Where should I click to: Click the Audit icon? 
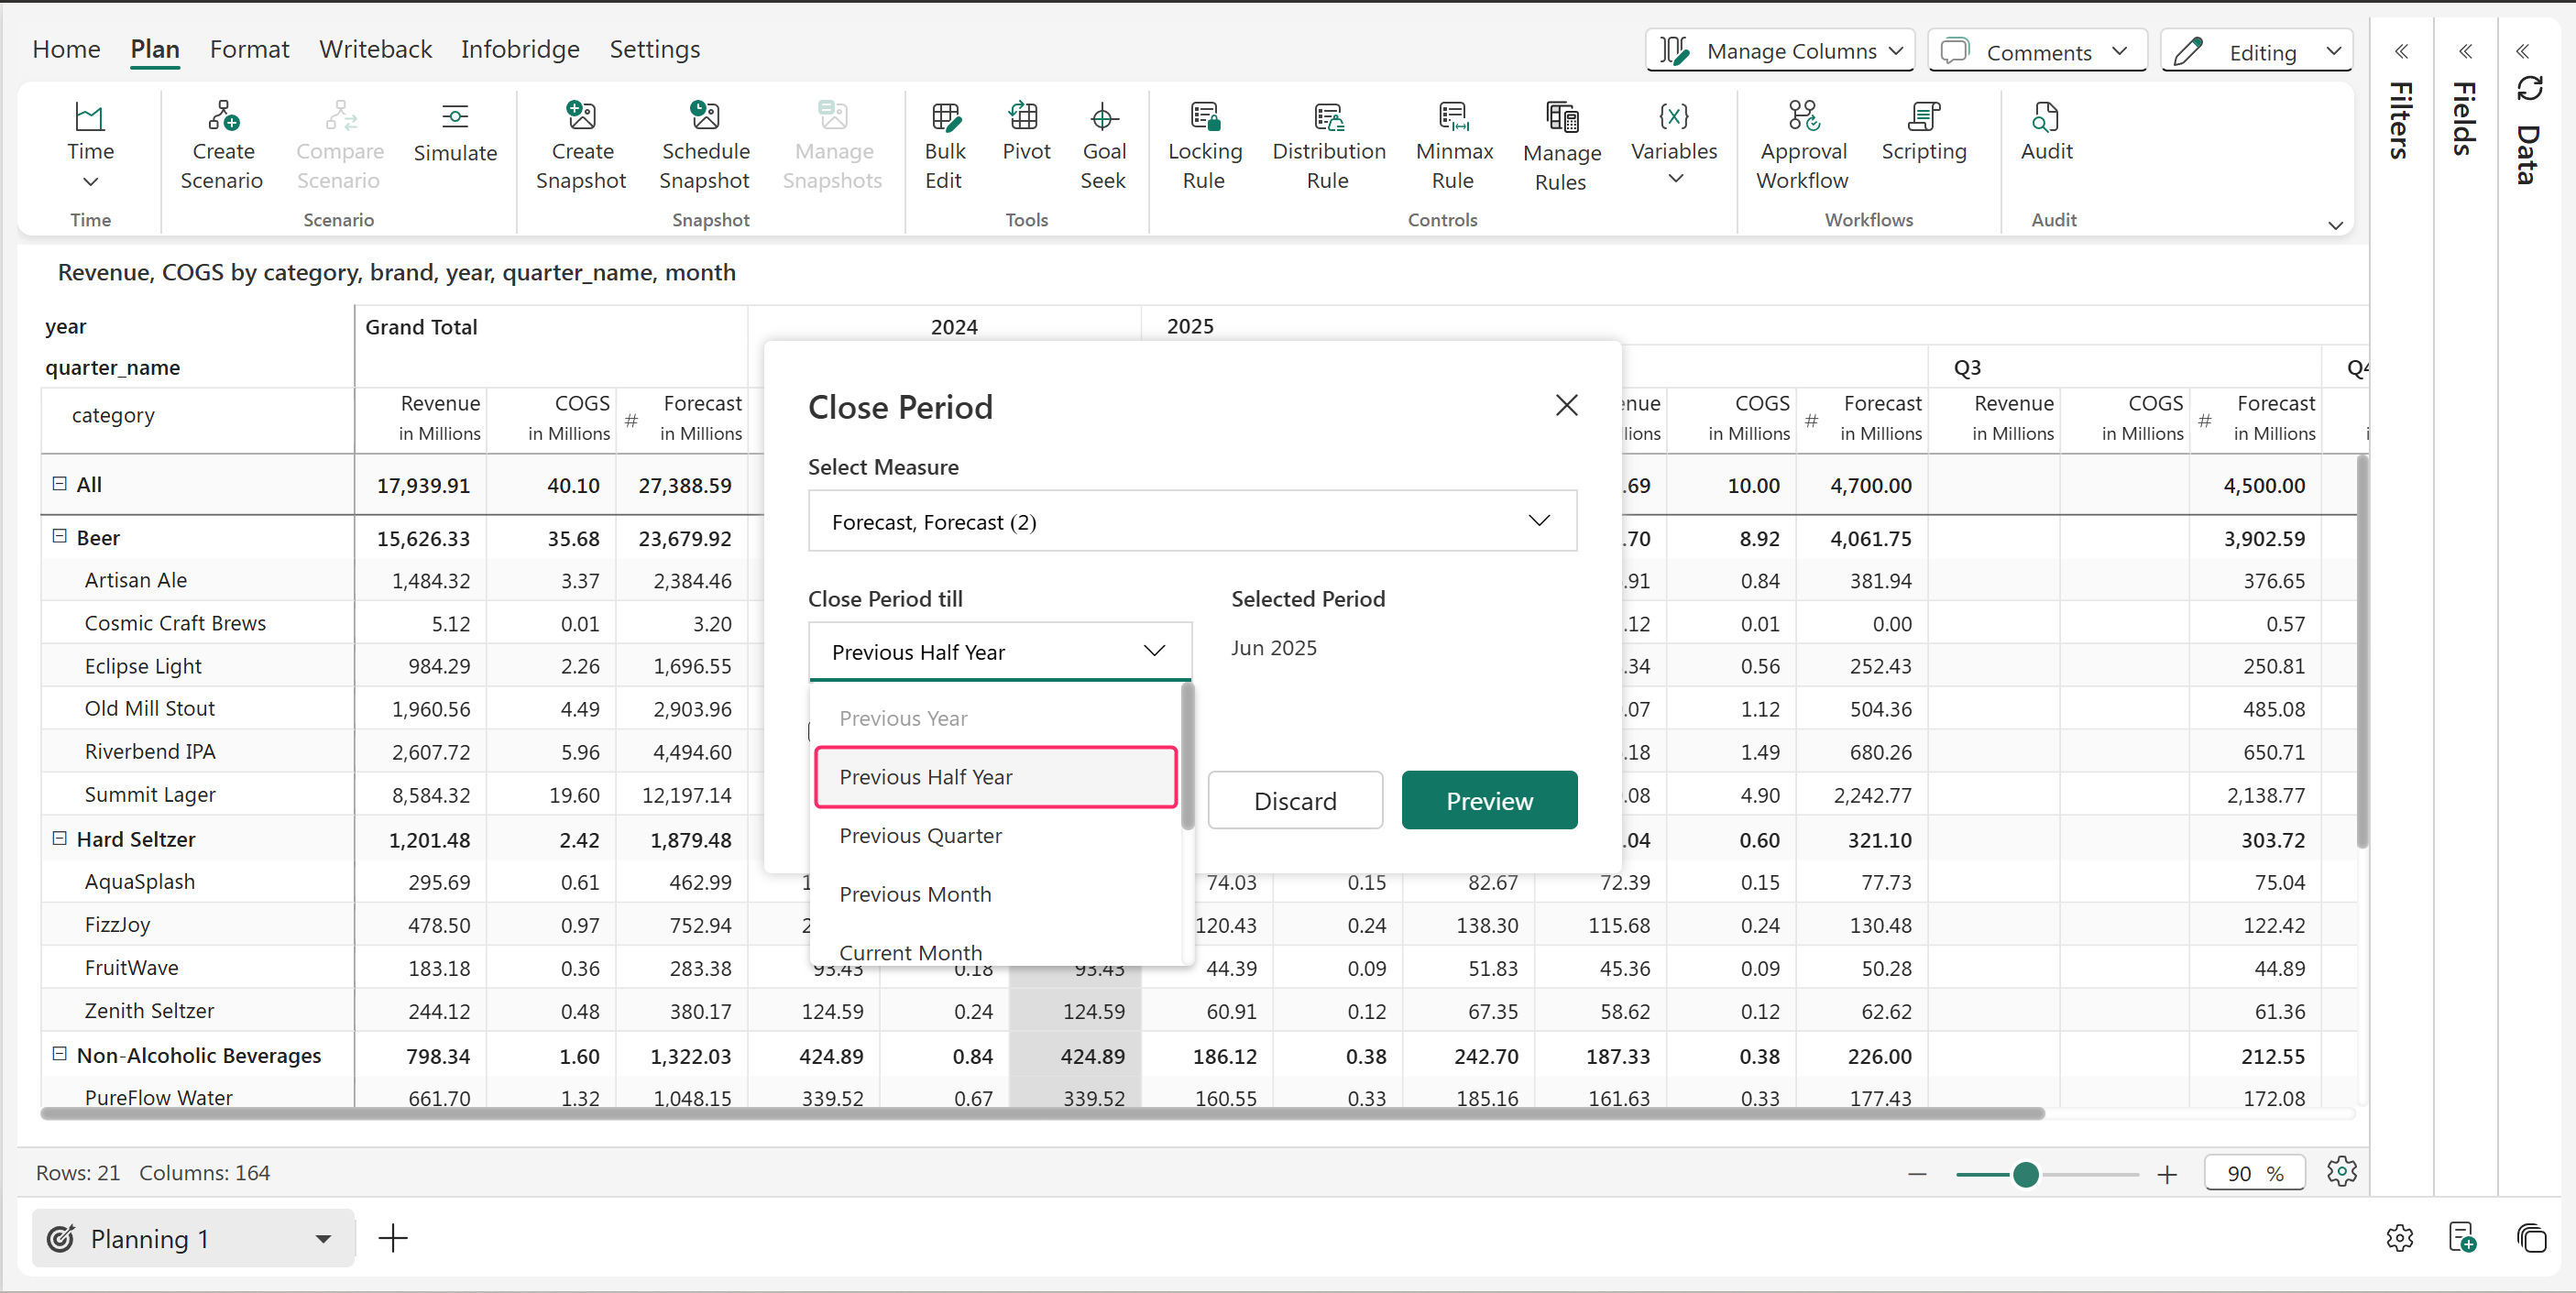click(2045, 117)
